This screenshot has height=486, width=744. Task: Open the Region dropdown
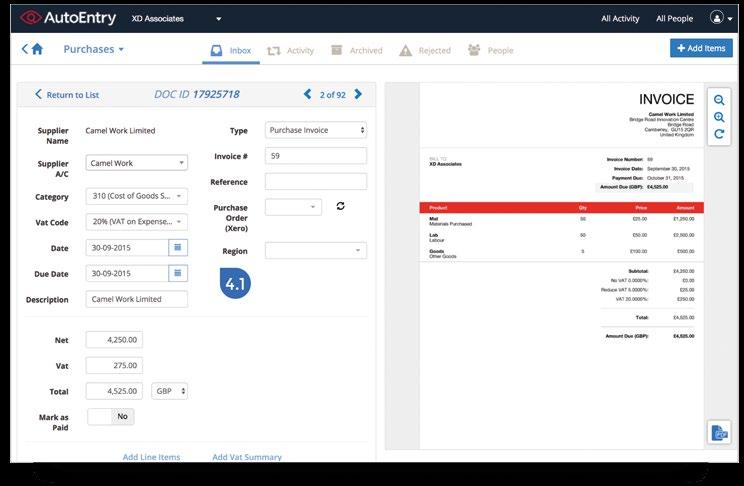pos(316,251)
